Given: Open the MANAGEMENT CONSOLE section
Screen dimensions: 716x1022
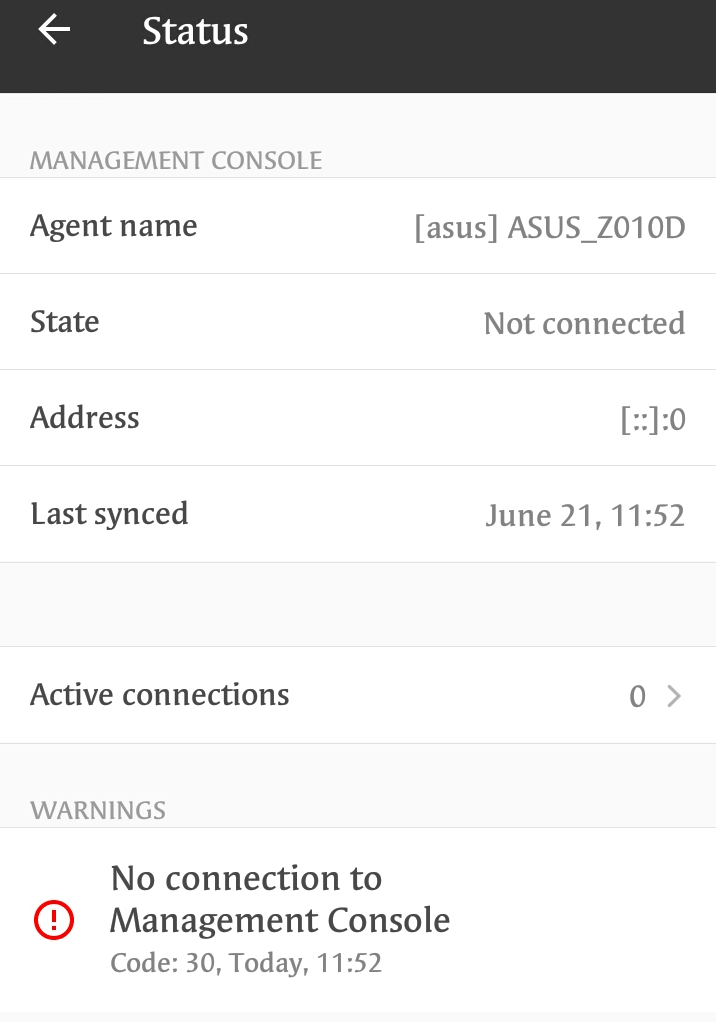Looking at the screenshot, I should [176, 160].
